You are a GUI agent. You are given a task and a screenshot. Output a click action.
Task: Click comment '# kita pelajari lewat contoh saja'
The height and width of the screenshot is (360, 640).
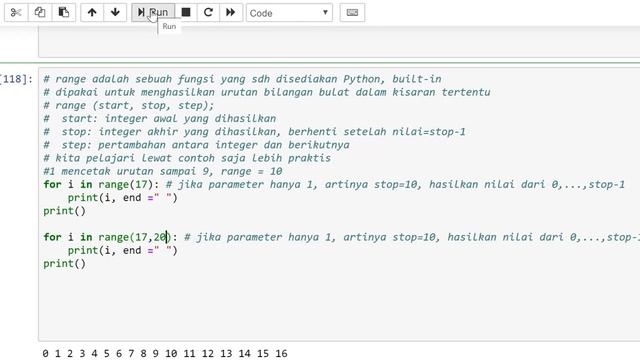coord(187,158)
